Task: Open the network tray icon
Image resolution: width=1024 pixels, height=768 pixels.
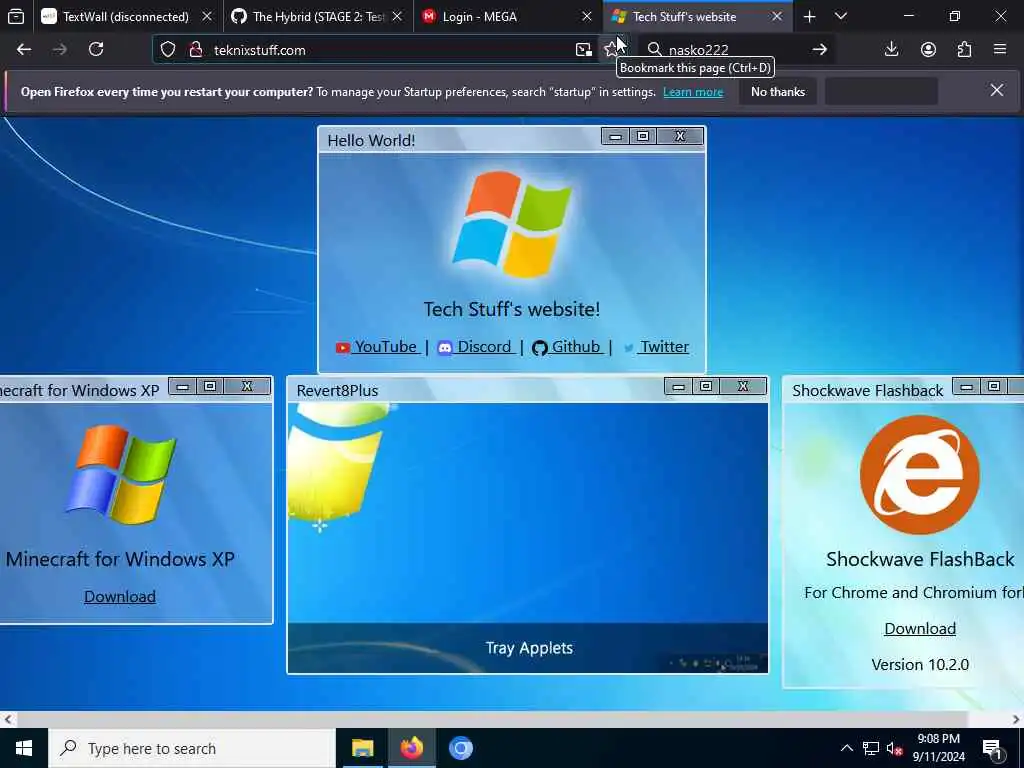Action: [x=871, y=748]
